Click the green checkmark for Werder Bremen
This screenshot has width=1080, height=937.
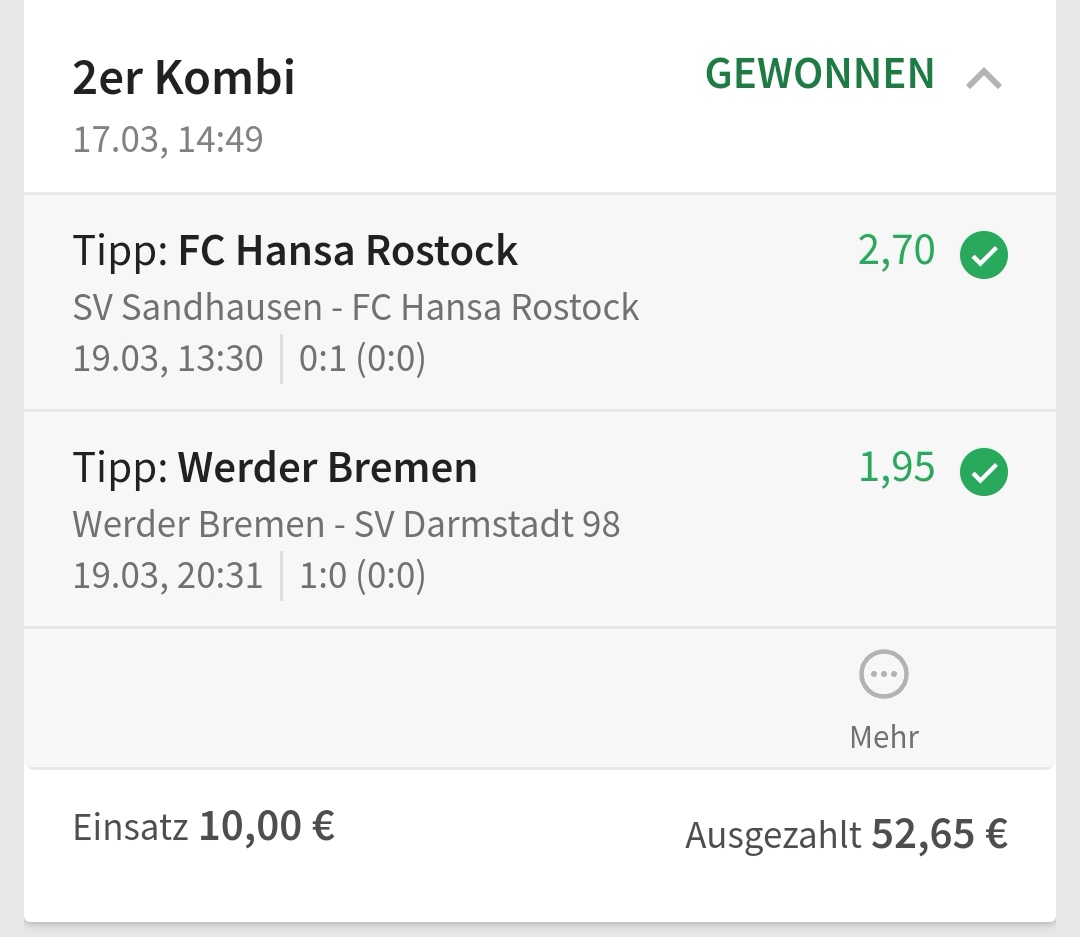pyautogui.click(x=984, y=472)
